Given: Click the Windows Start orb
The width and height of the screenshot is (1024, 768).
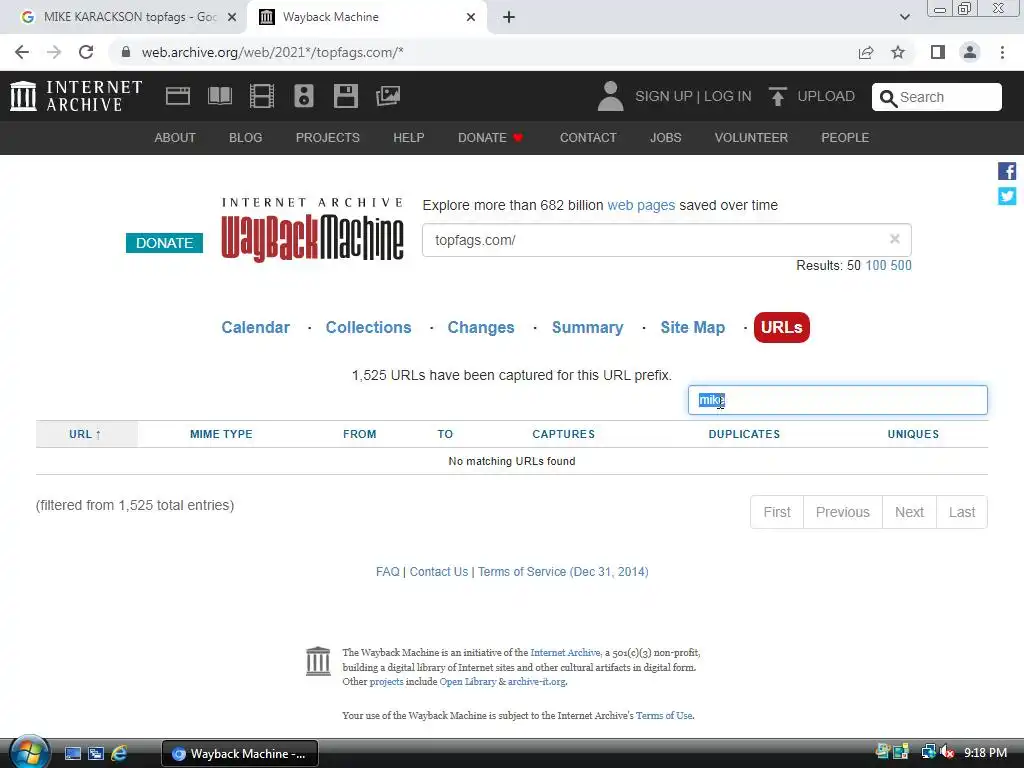Looking at the screenshot, I should point(29,752).
